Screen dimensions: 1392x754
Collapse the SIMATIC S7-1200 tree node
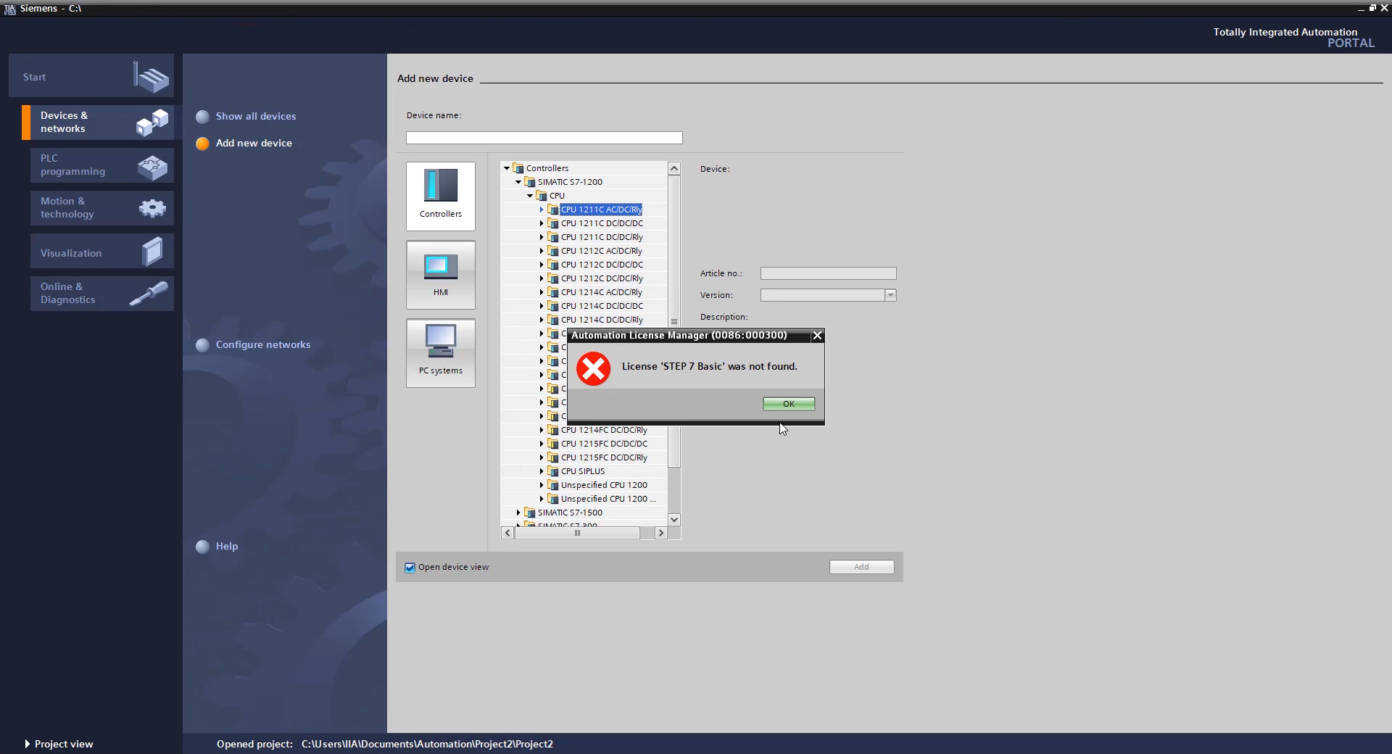pos(518,182)
